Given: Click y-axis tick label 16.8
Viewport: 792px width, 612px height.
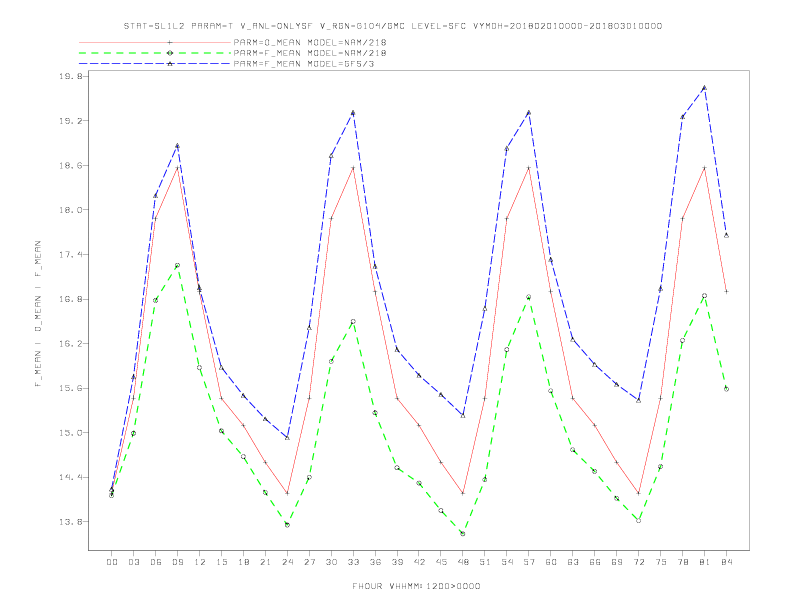Looking at the screenshot, I should 70,299.
